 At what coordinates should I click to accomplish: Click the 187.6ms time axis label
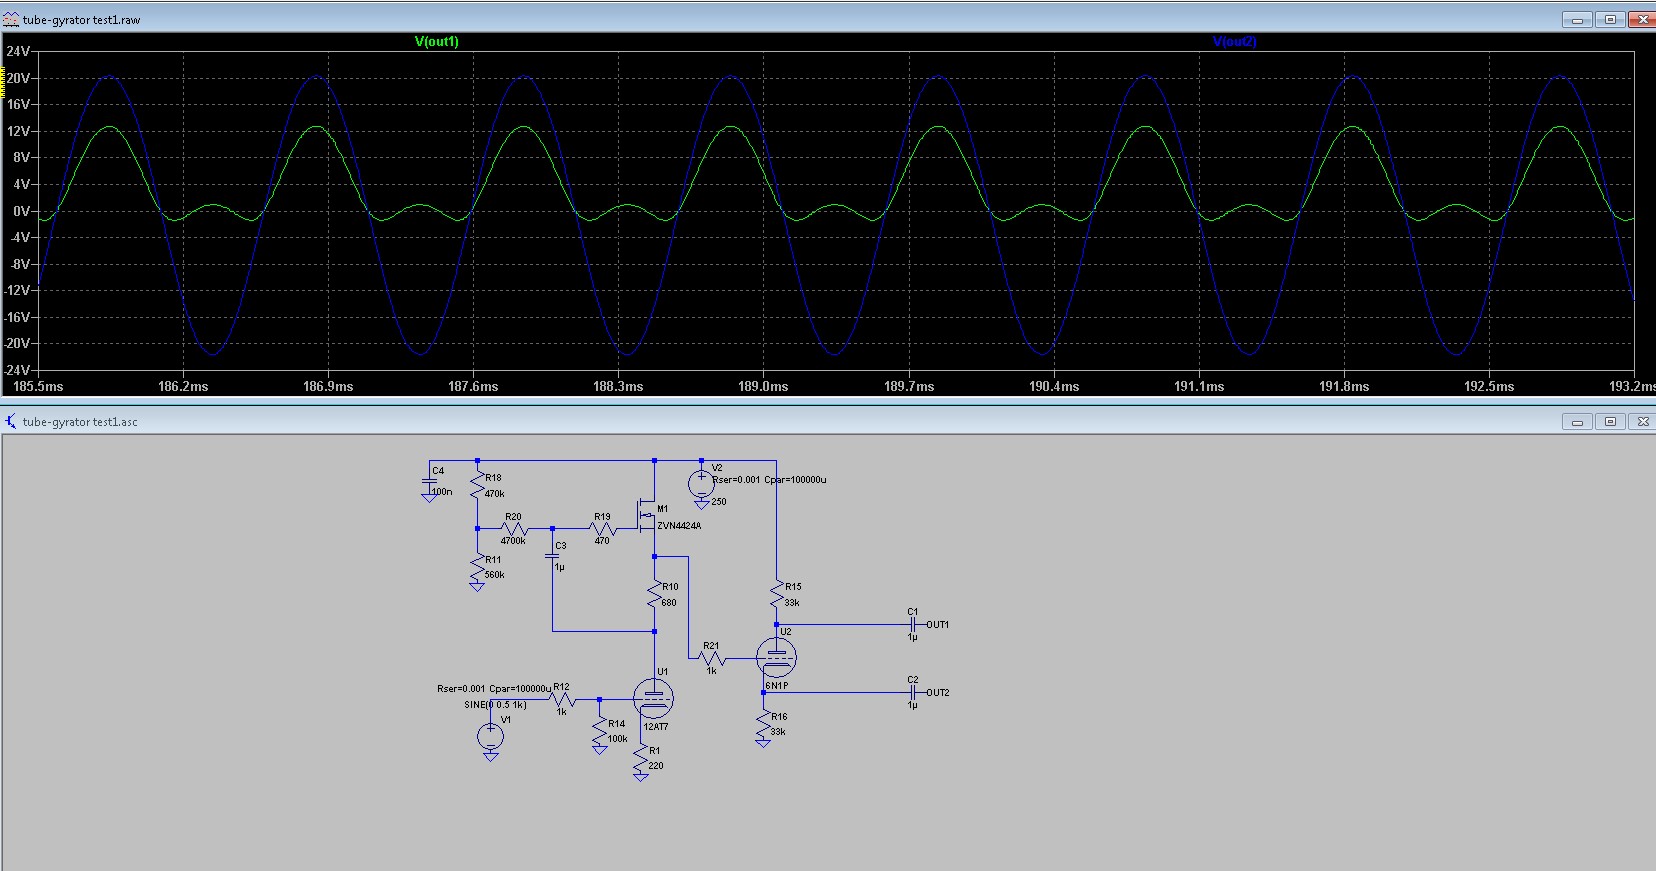pos(474,386)
